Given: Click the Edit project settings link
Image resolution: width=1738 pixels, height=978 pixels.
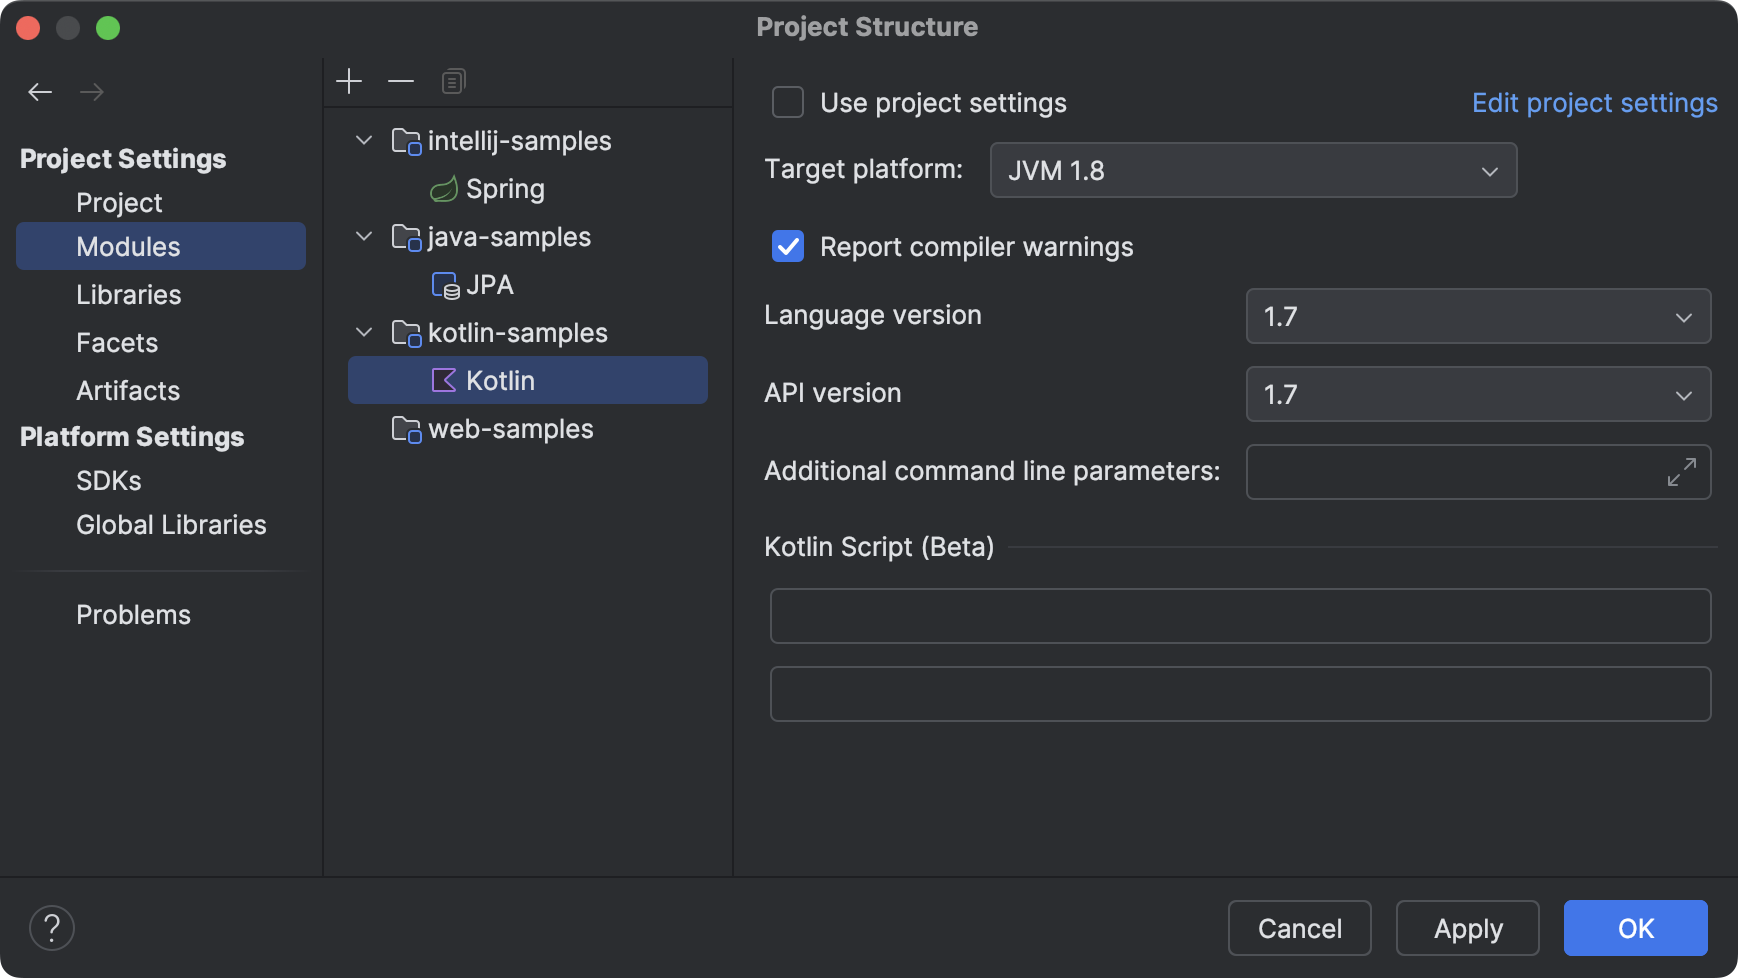Looking at the screenshot, I should pos(1594,102).
